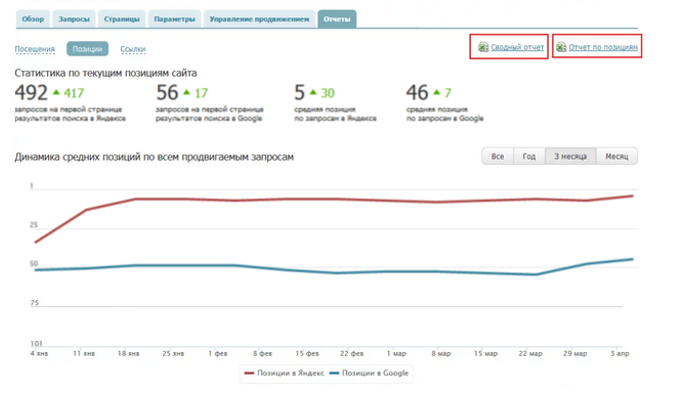Show the Ссылки report section

click(133, 49)
